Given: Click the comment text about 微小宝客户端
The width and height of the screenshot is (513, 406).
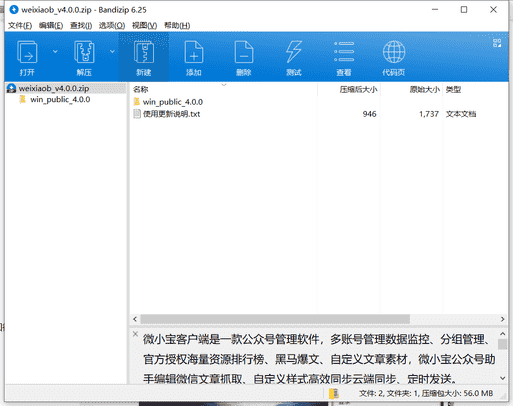Looking at the screenshot, I should 319,359.
